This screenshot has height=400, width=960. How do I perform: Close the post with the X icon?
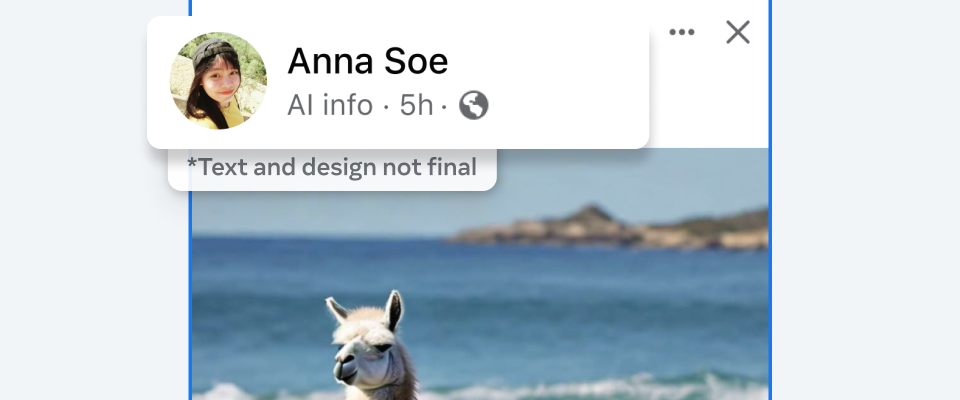coord(738,32)
